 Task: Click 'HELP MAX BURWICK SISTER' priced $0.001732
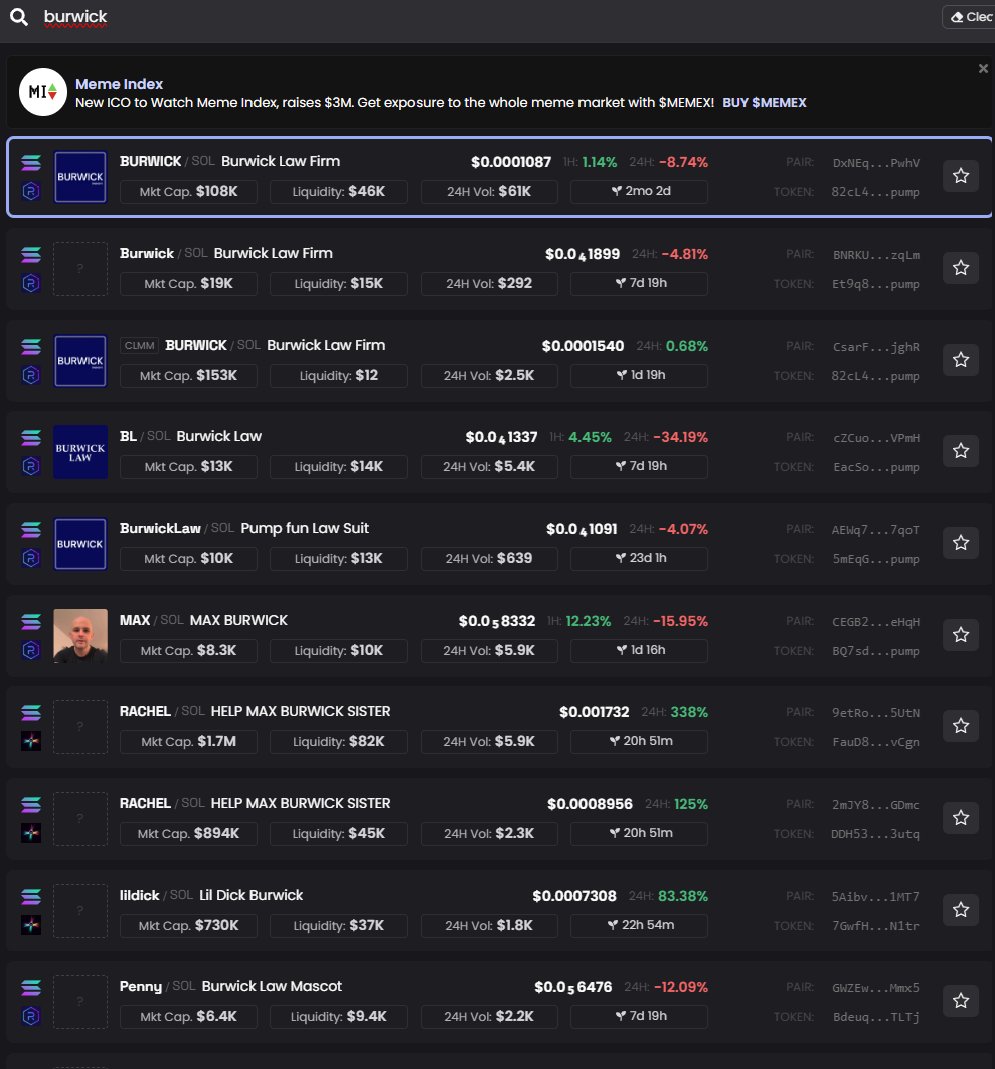pyautogui.click(x=300, y=712)
